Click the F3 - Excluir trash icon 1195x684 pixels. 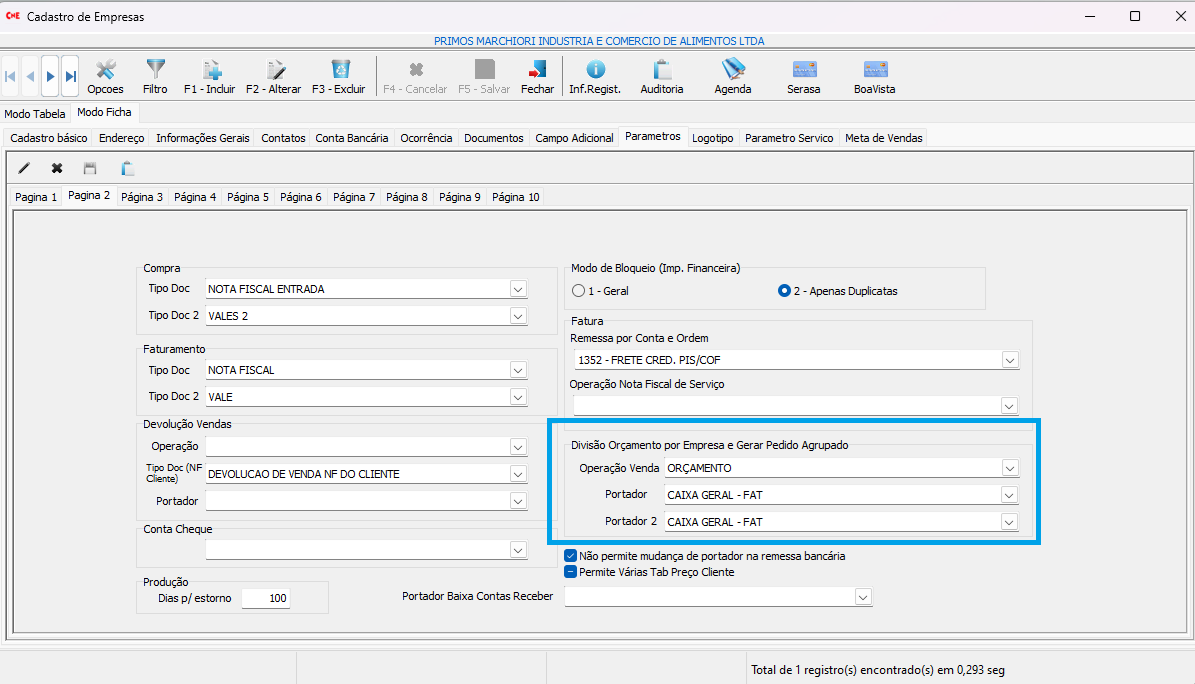pos(339,75)
